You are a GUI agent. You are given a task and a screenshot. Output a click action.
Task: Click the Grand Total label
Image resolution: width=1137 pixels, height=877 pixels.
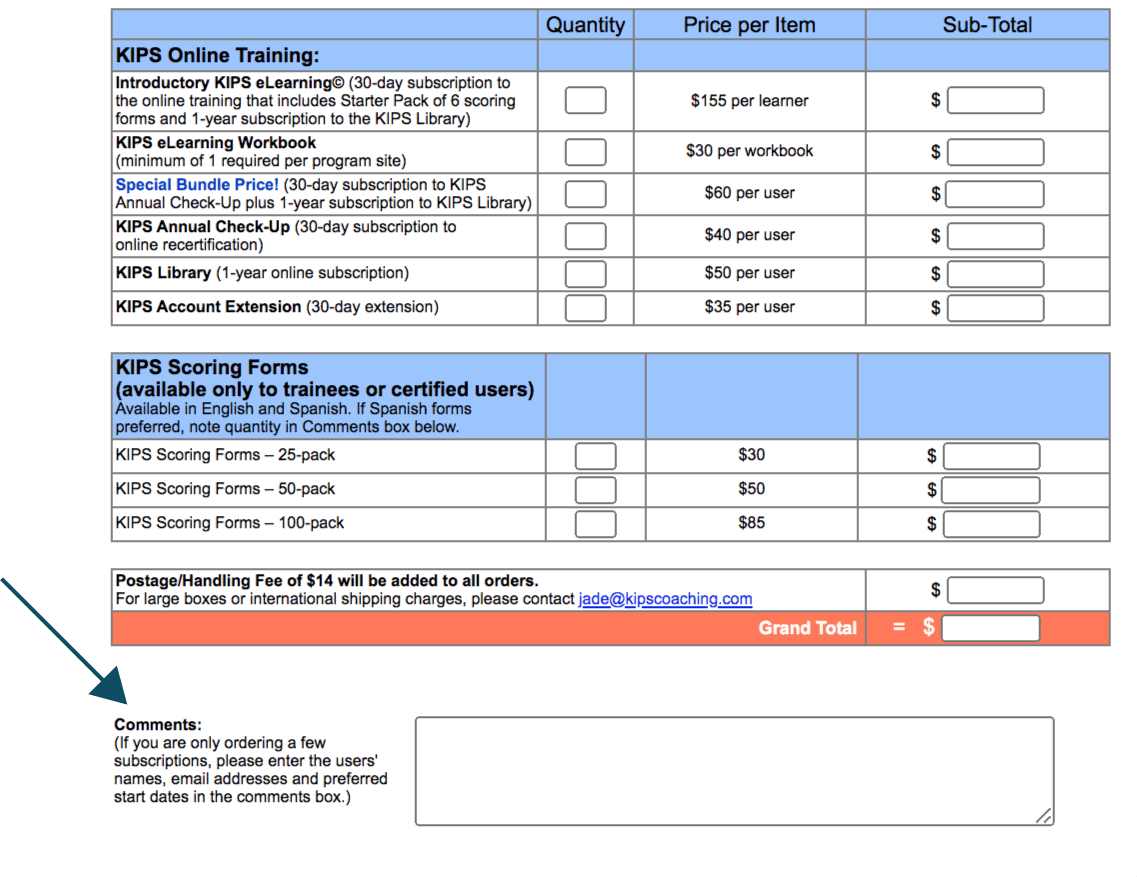click(807, 628)
